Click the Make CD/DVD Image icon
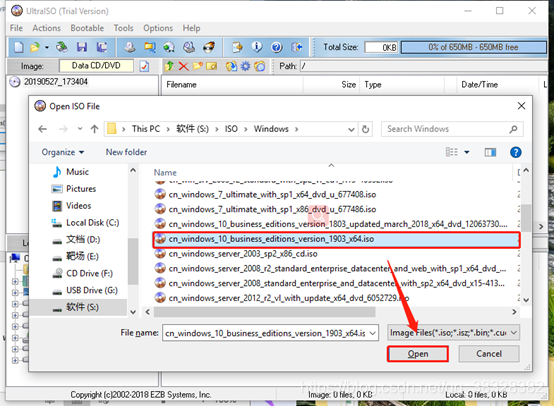Image resolution: width=554 pixels, height=406 pixels. (x=130, y=47)
